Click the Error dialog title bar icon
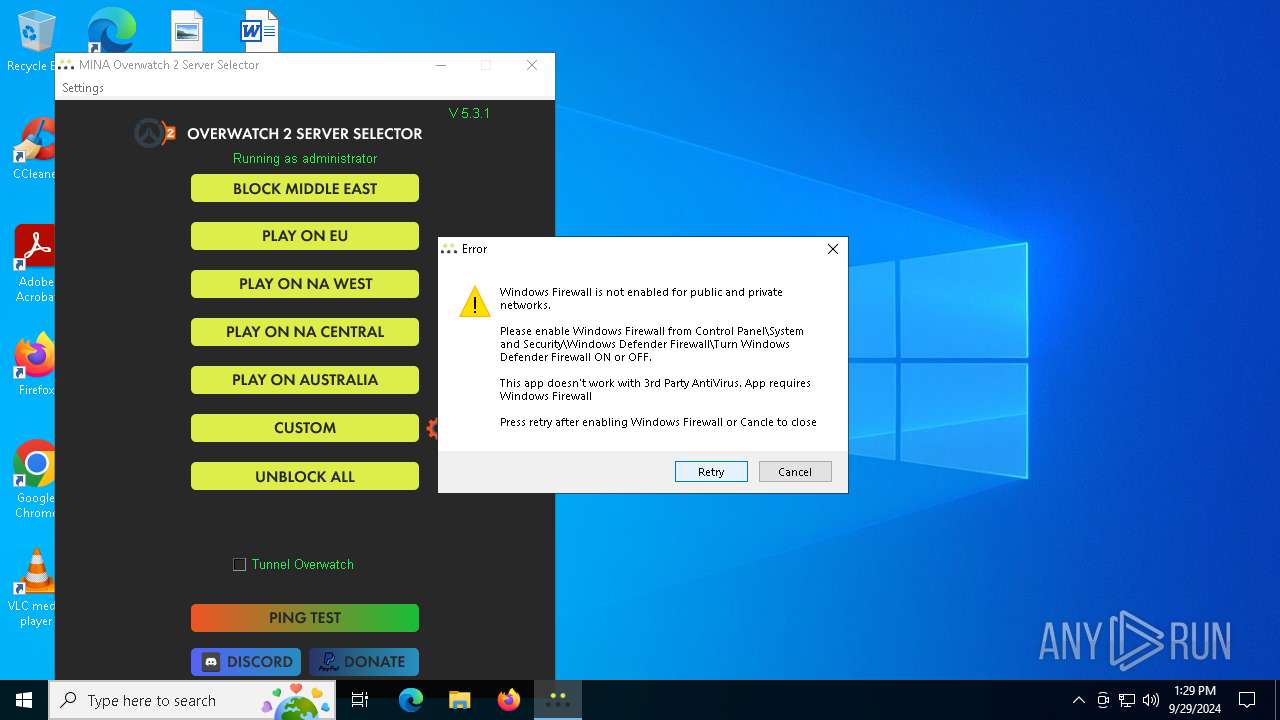 point(449,249)
